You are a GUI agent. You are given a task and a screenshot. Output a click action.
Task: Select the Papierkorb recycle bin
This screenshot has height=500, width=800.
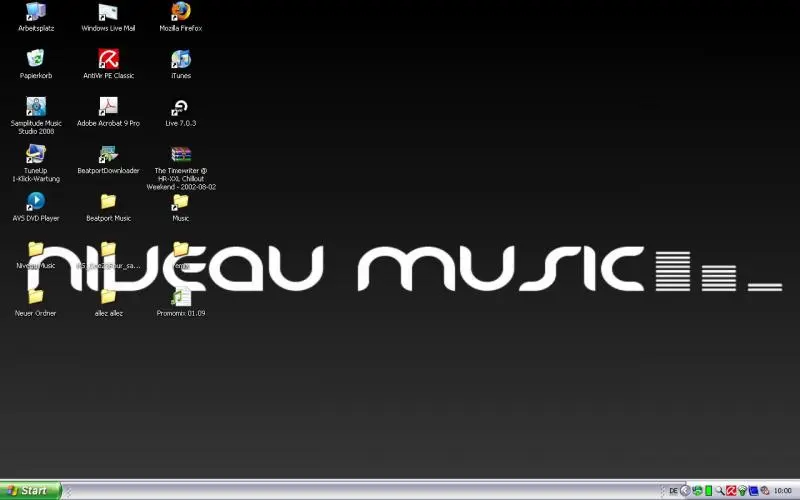[x=36, y=60]
